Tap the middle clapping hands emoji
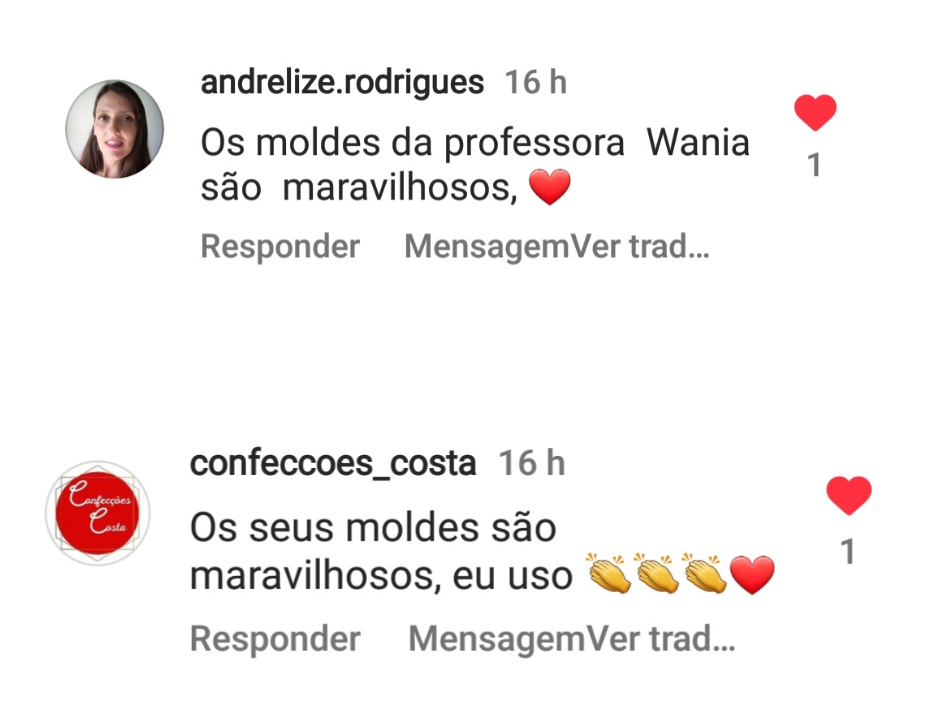Screen dimensions: 932x720 [657, 573]
